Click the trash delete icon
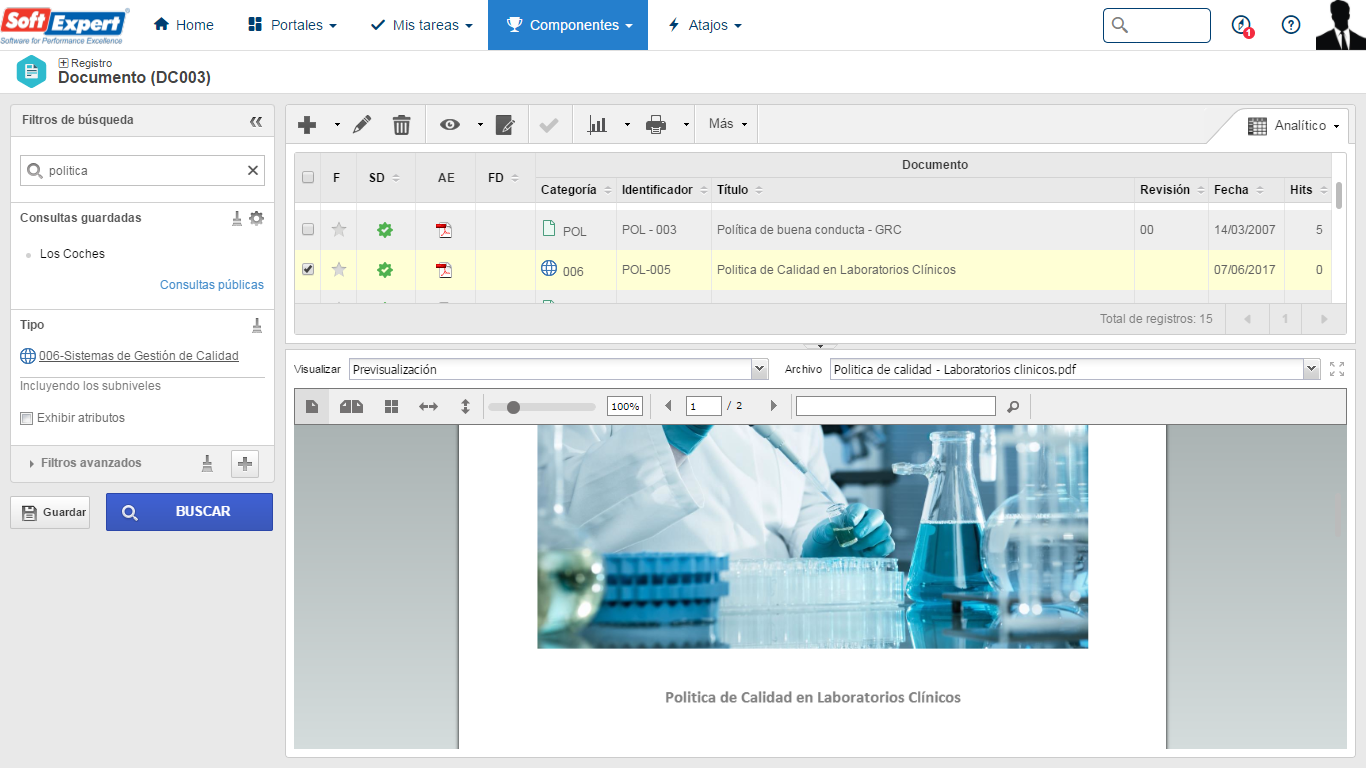Viewport: 1366px width, 768px height. click(401, 124)
